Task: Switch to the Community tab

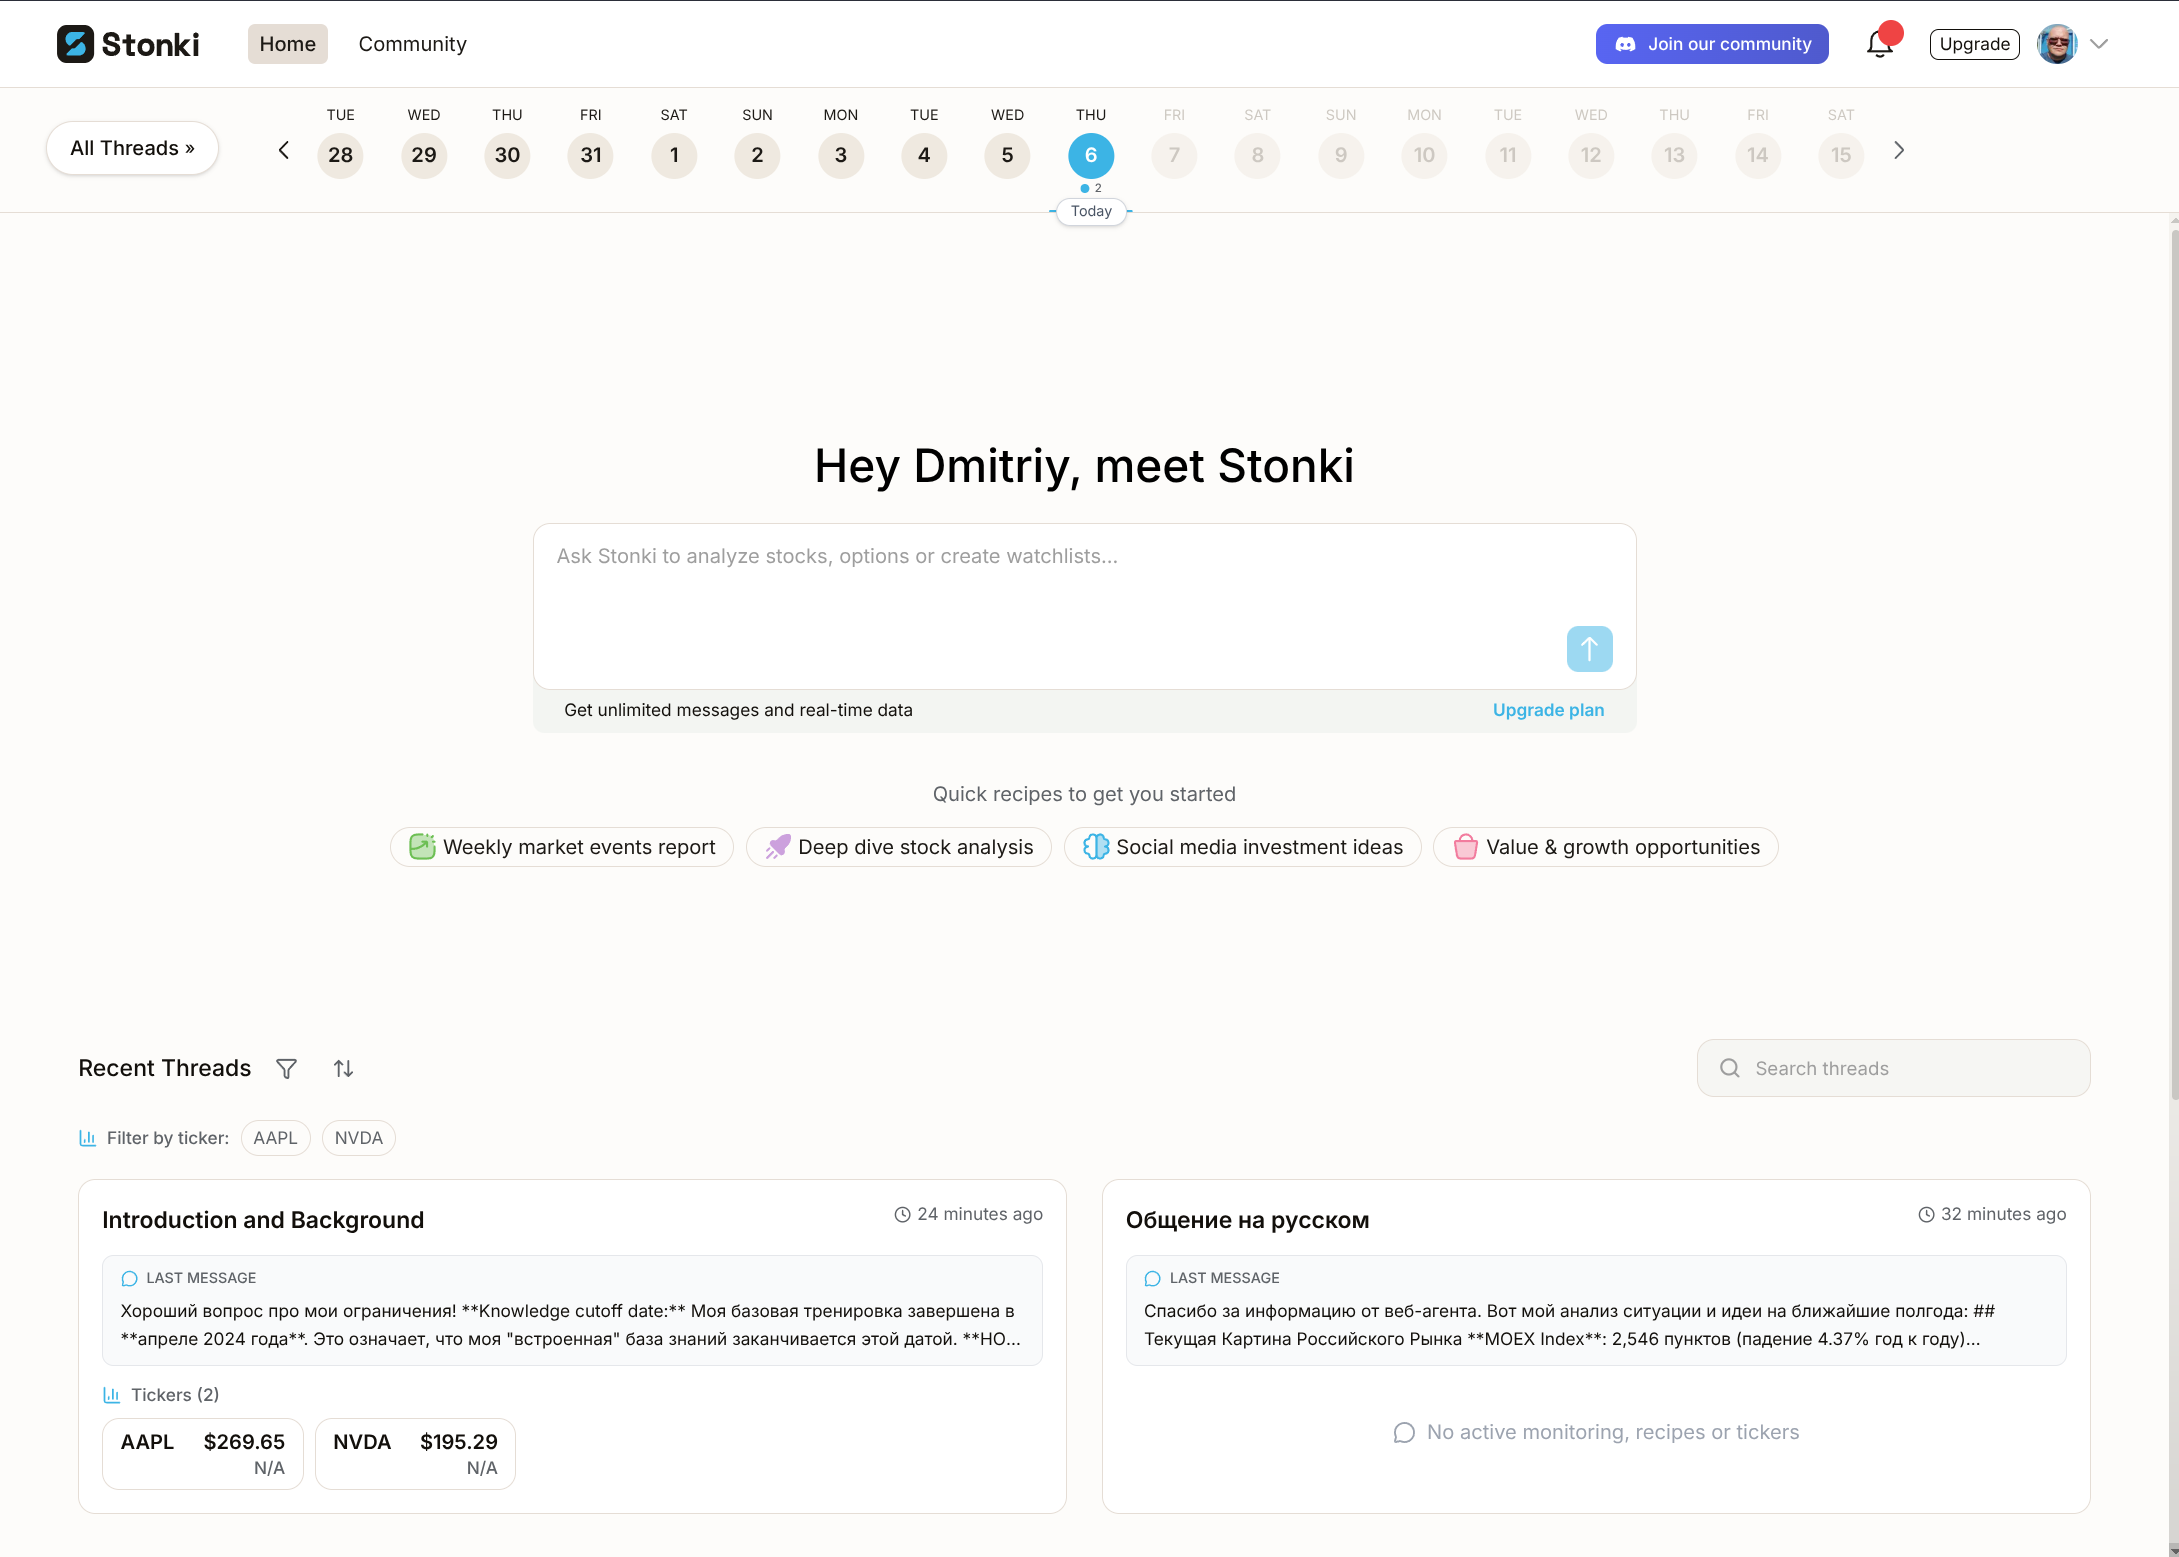Action: [x=412, y=44]
